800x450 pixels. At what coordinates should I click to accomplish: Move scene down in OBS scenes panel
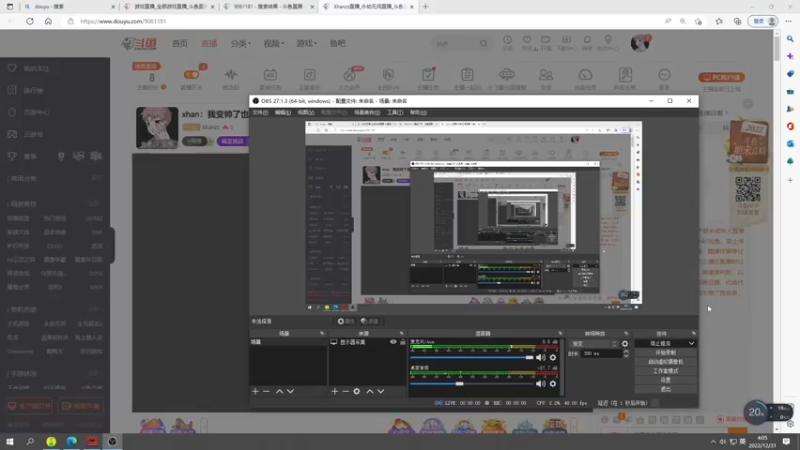click(x=290, y=391)
